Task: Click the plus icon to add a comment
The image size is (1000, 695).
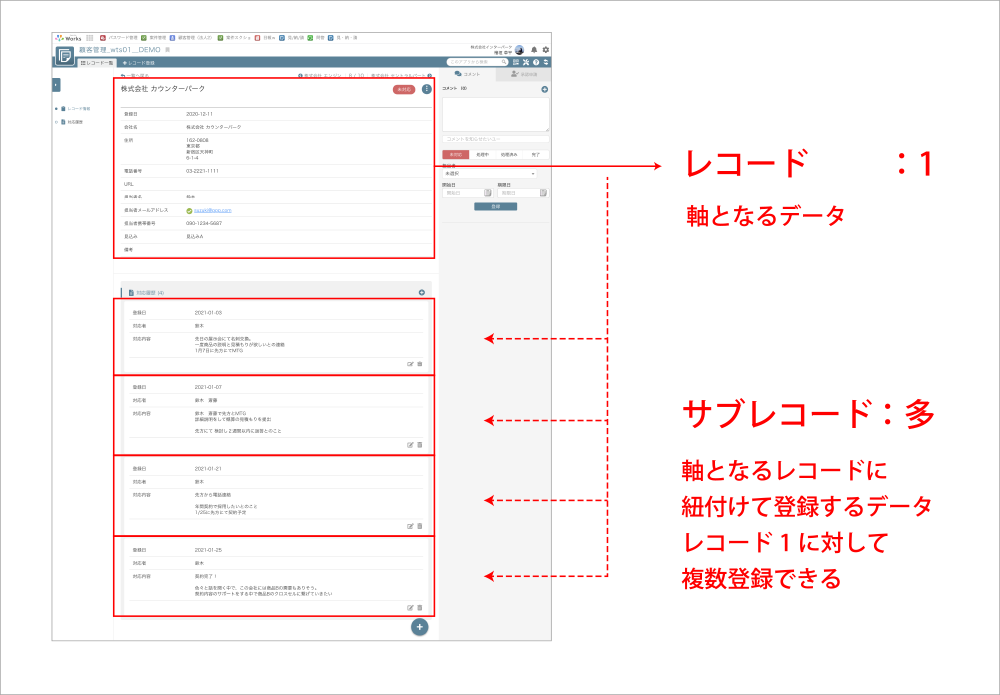Action: (x=545, y=89)
